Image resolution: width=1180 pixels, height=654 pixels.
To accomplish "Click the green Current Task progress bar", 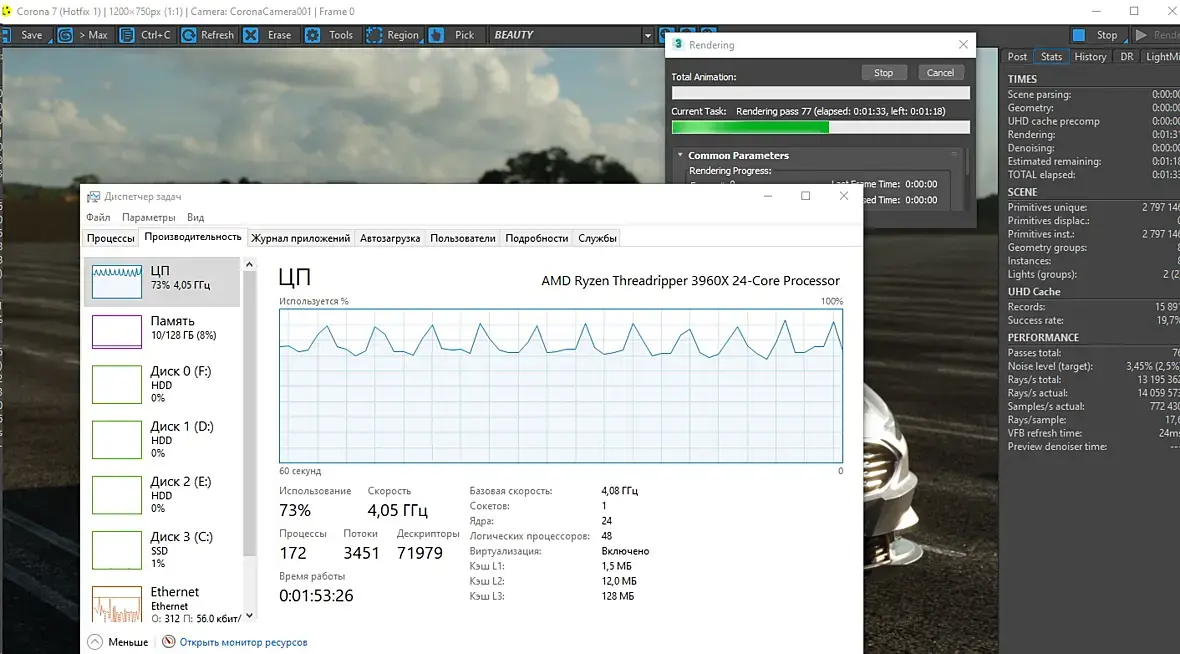I will [x=820, y=127].
